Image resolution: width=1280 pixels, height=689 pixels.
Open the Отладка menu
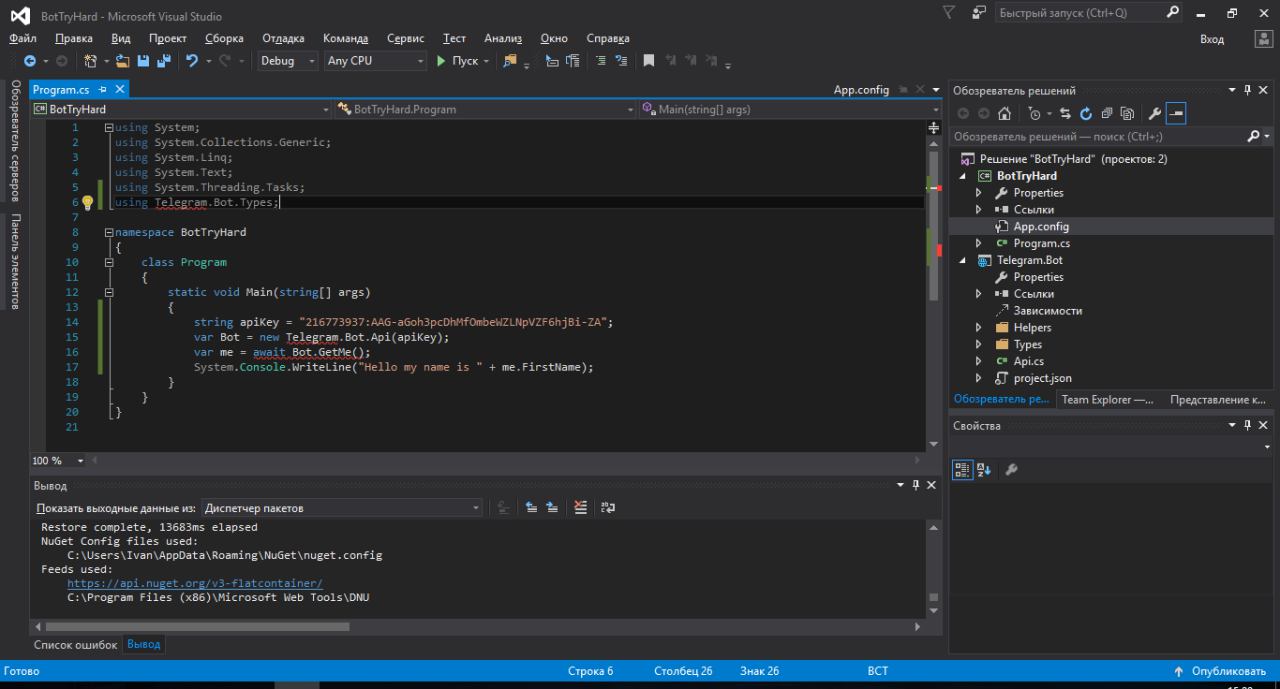283,38
